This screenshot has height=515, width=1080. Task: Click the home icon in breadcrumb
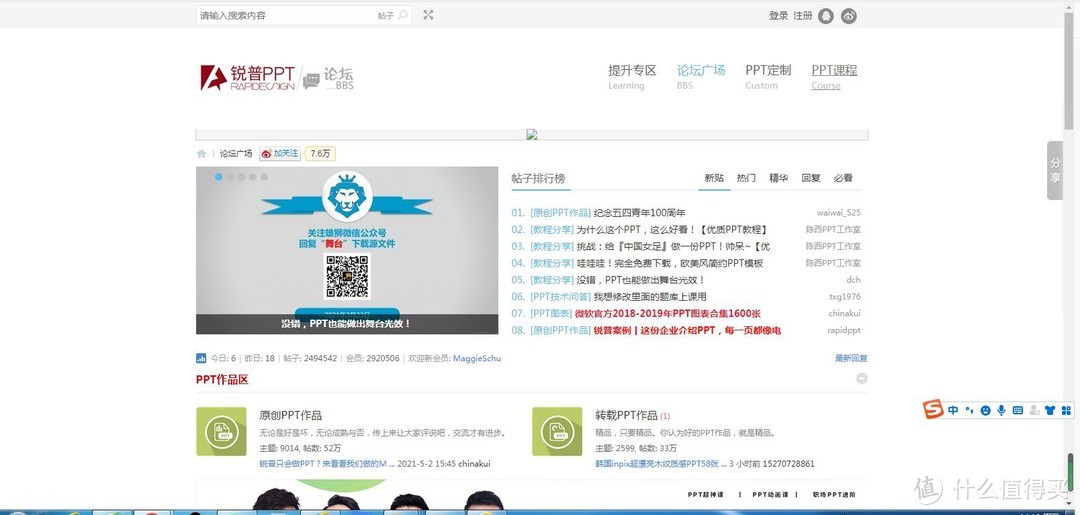pyautogui.click(x=201, y=154)
